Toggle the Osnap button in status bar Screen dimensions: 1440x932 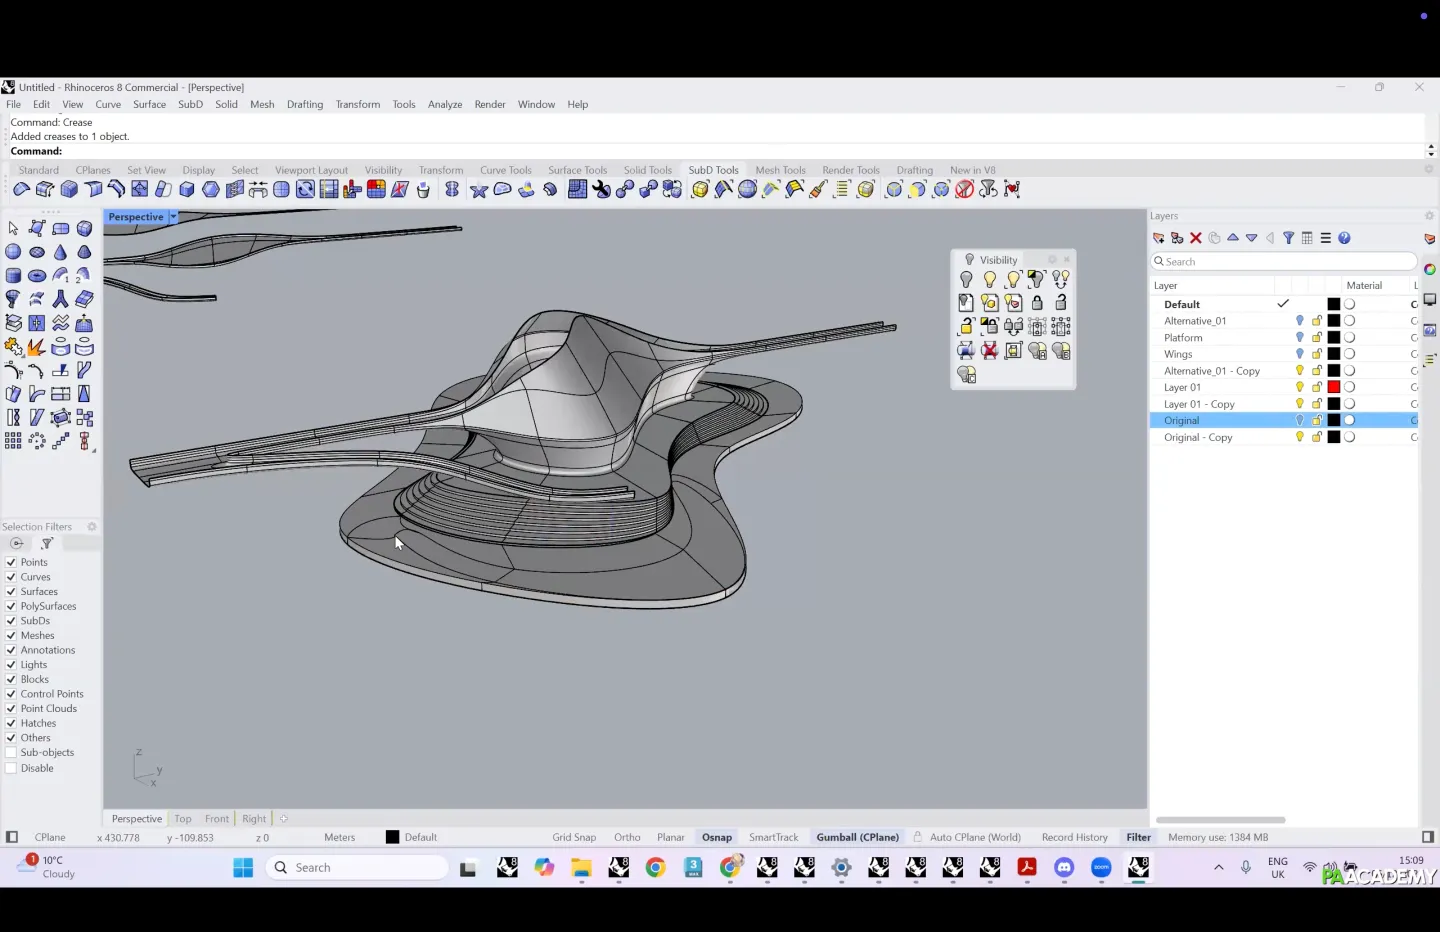716,837
